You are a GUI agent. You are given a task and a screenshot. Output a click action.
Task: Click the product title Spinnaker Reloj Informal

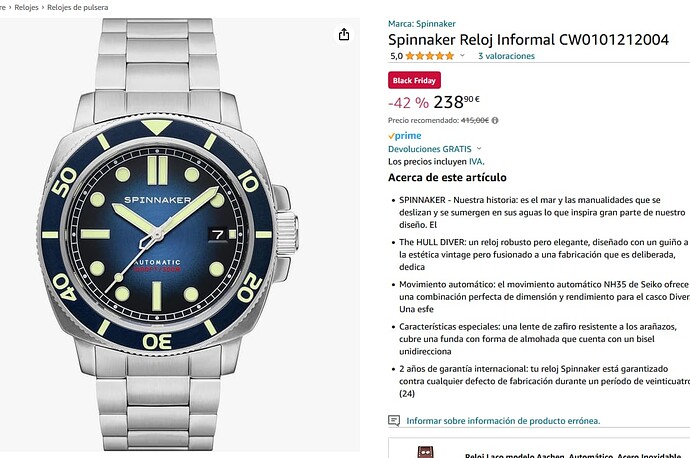[x=528, y=39]
